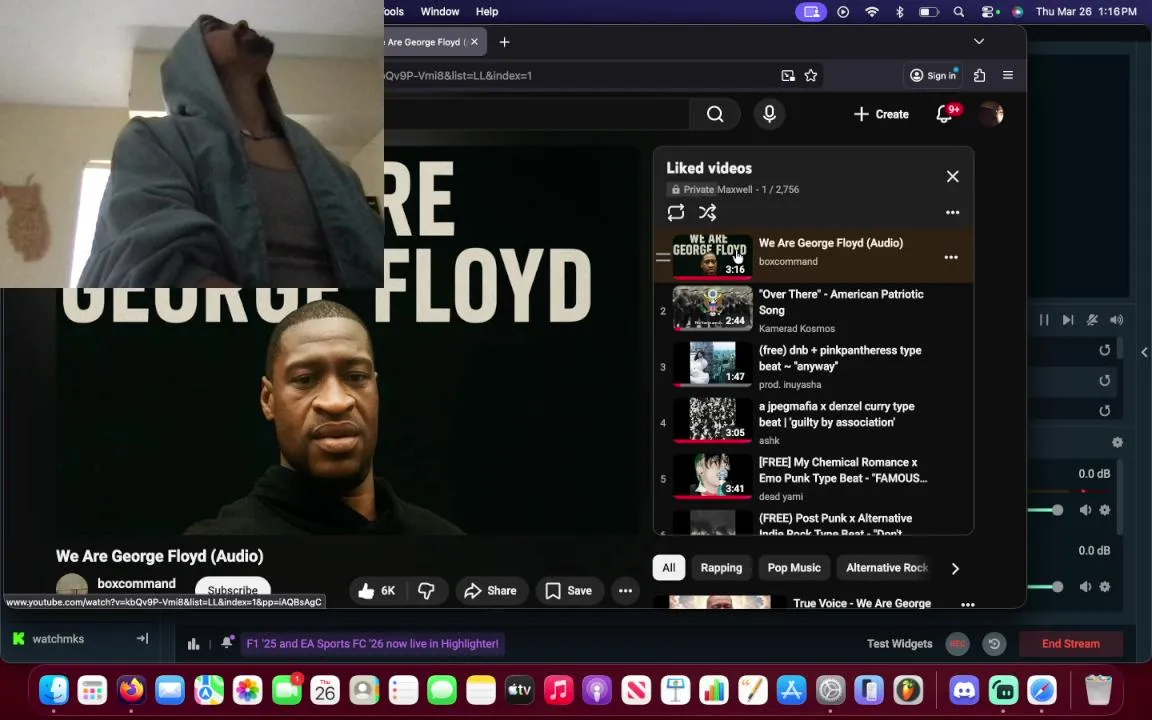Open Discord from the dock
The height and width of the screenshot is (720, 1152).
tap(964, 691)
